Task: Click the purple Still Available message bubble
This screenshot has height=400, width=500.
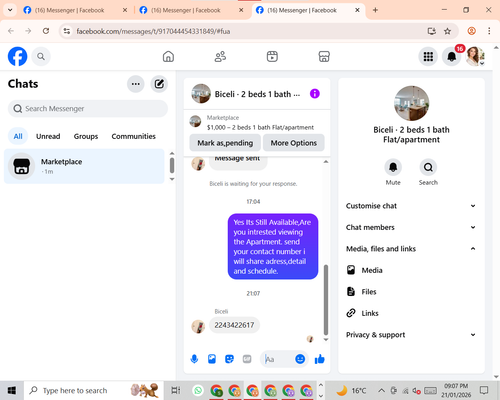Action: coord(273,246)
